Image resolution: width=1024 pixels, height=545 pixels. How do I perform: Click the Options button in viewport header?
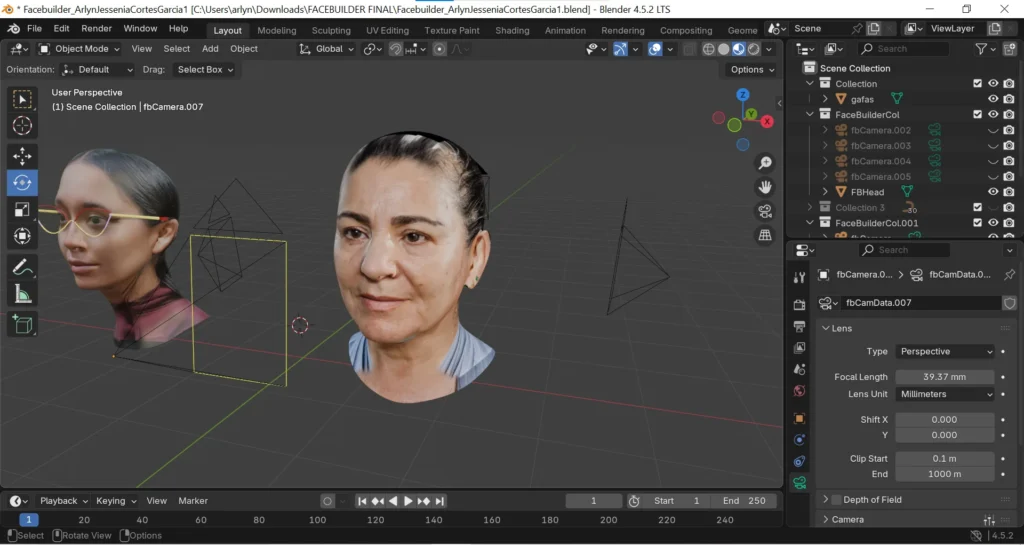751,70
